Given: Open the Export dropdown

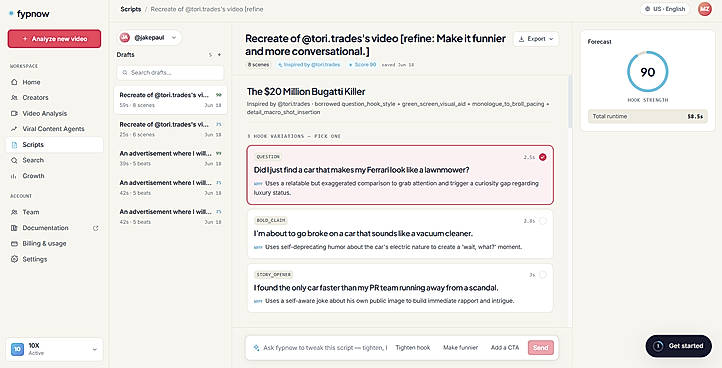Looking at the screenshot, I should click(x=536, y=39).
